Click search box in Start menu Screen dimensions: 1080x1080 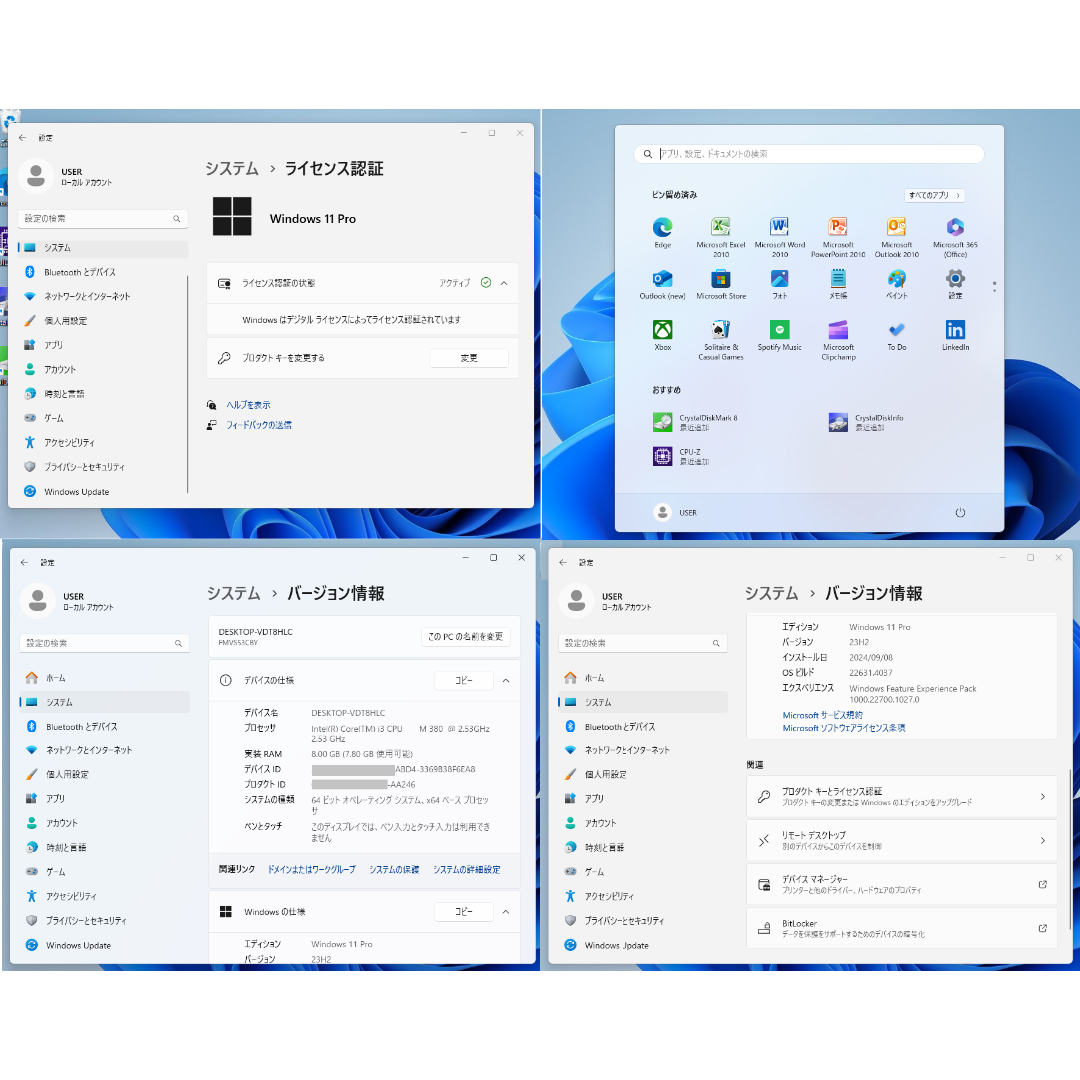(x=808, y=154)
